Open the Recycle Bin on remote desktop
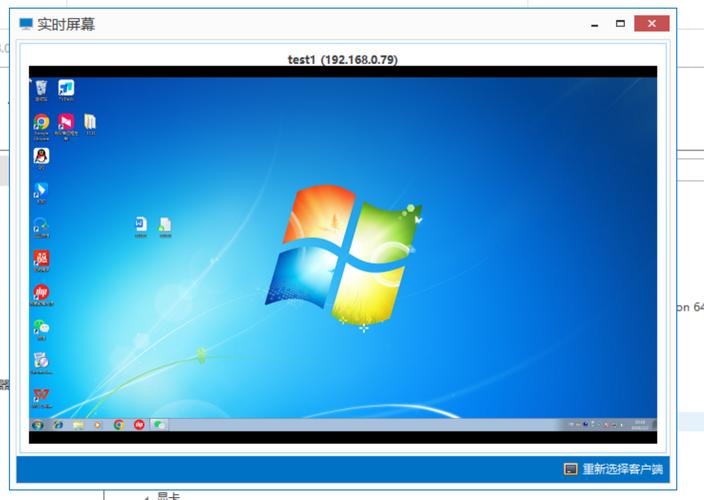 click(x=41, y=90)
